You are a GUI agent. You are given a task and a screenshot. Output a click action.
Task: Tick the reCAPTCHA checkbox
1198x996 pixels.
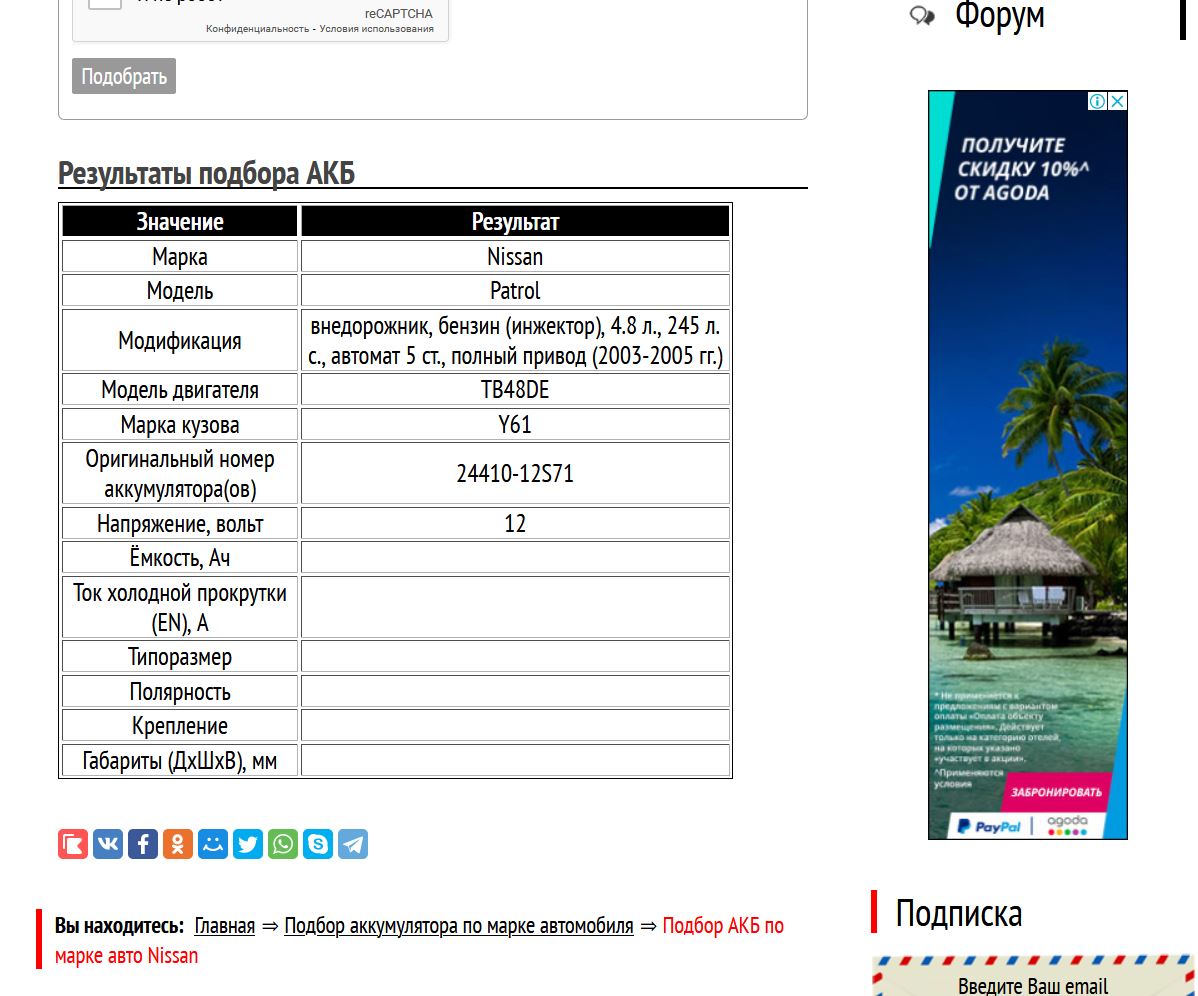(x=104, y=2)
